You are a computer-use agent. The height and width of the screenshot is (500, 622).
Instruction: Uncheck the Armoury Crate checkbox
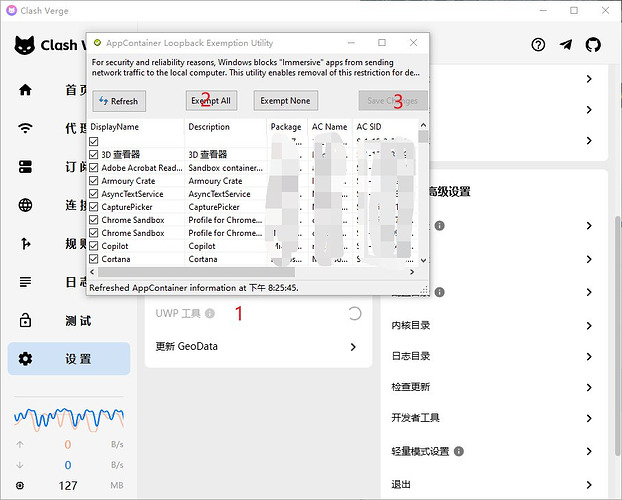point(94,181)
